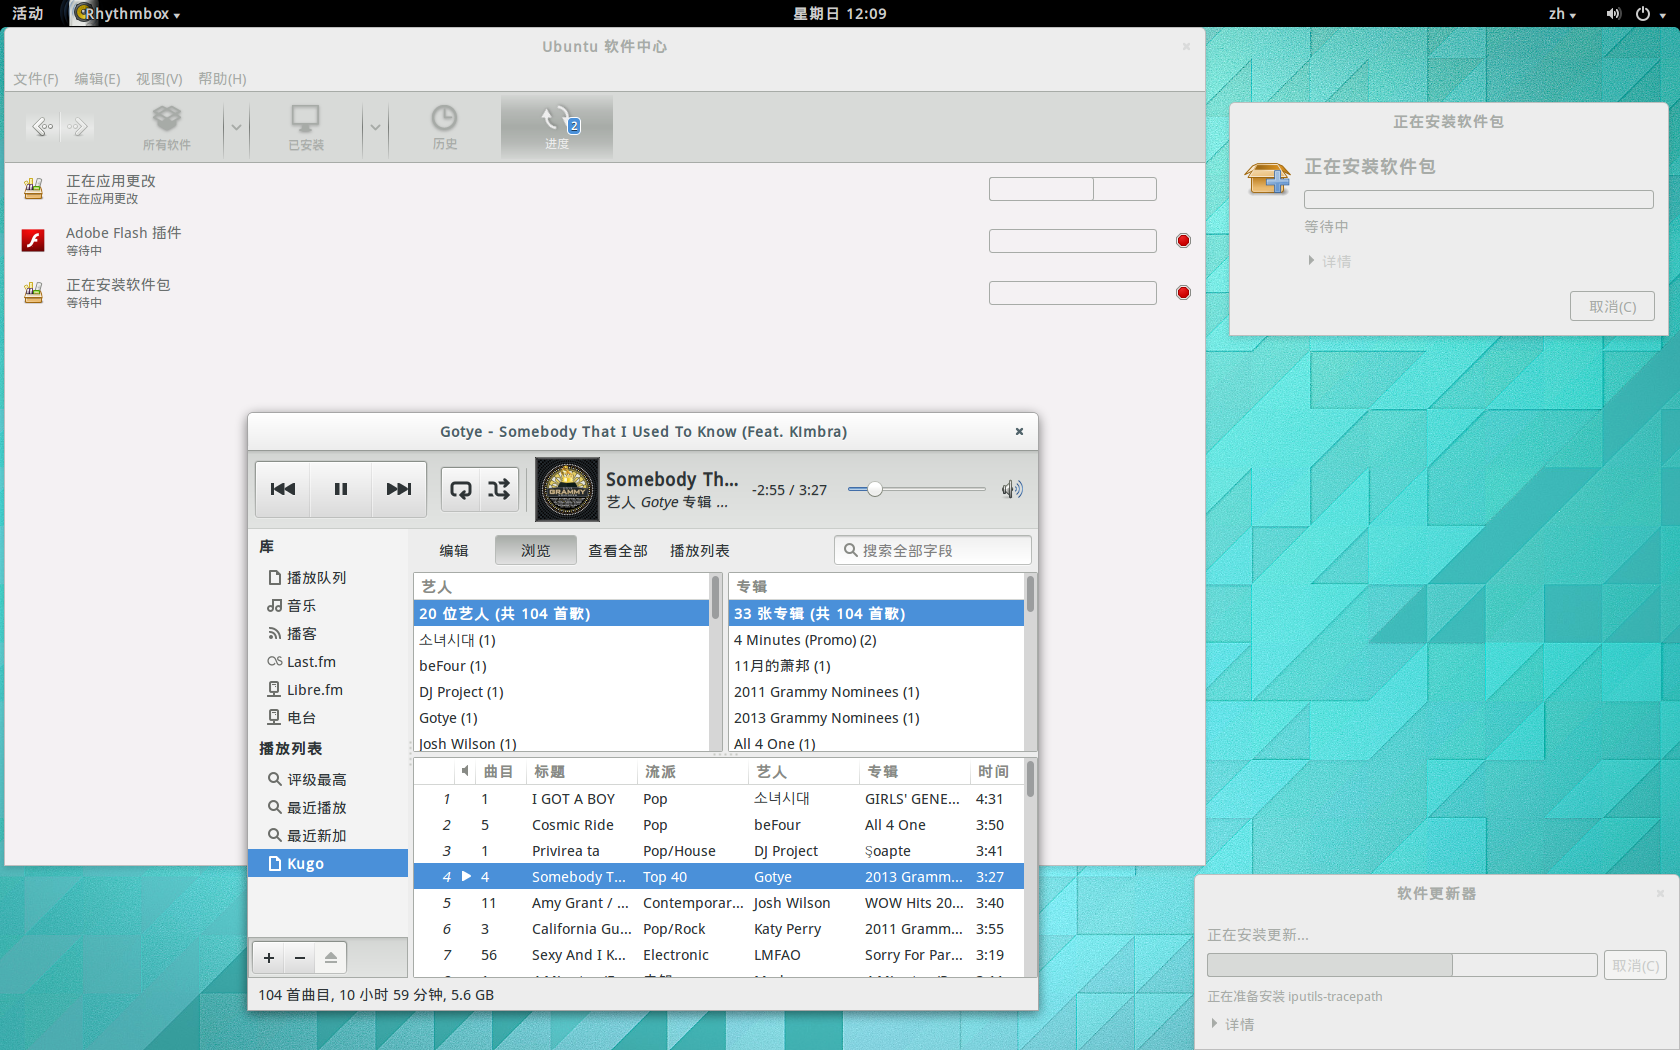Select the track Cosmic Ride
This screenshot has height=1050, width=1680.
[x=718, y=825]
